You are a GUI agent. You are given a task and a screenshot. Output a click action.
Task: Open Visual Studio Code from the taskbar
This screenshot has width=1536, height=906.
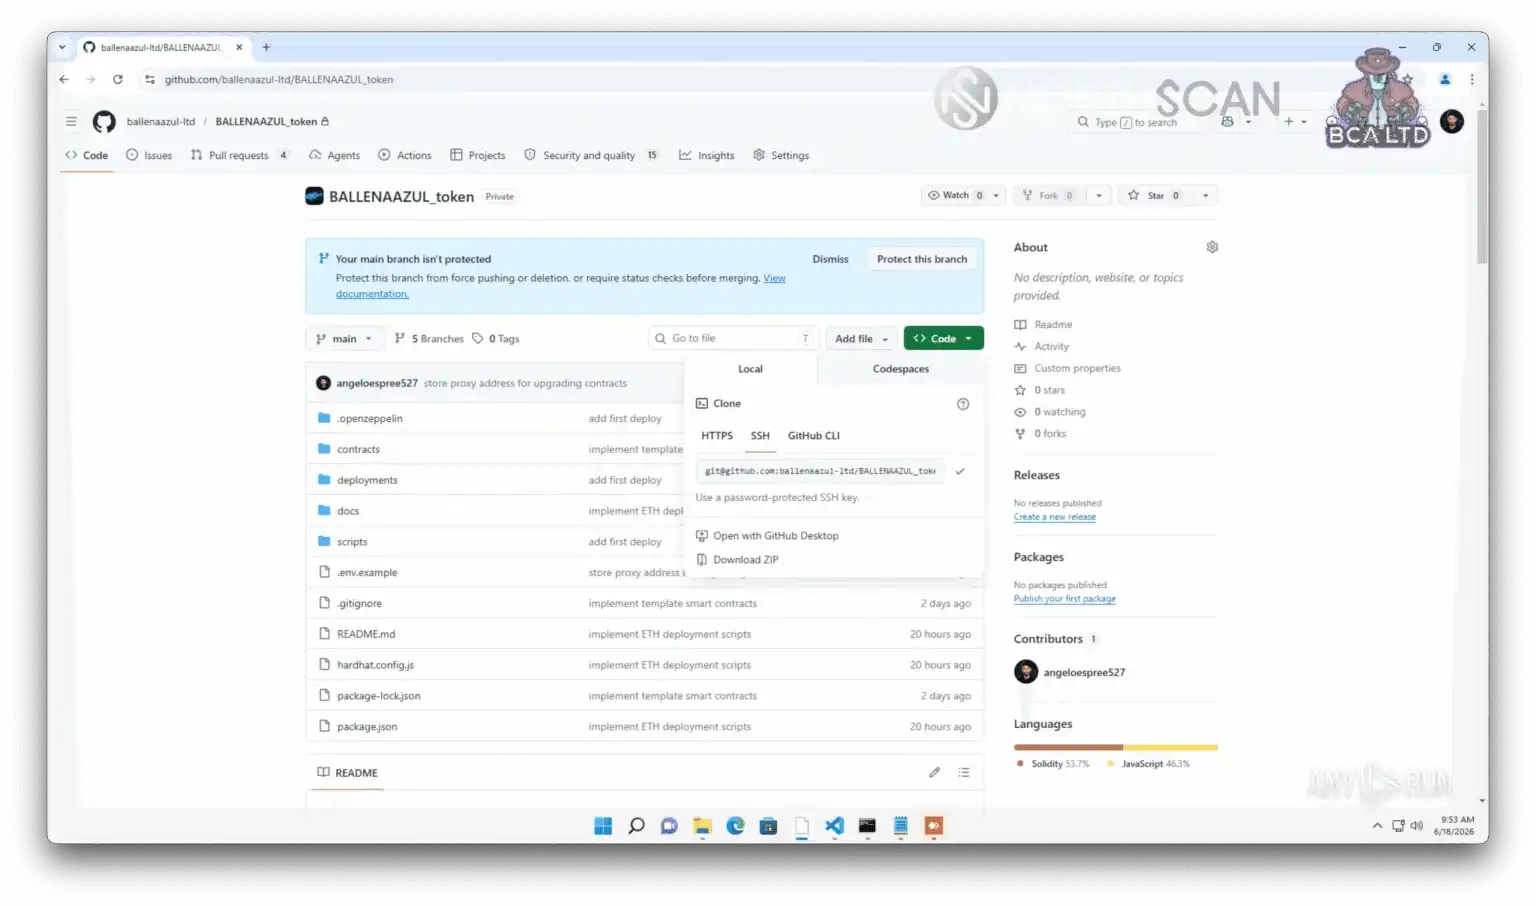(x=834, y=826)
